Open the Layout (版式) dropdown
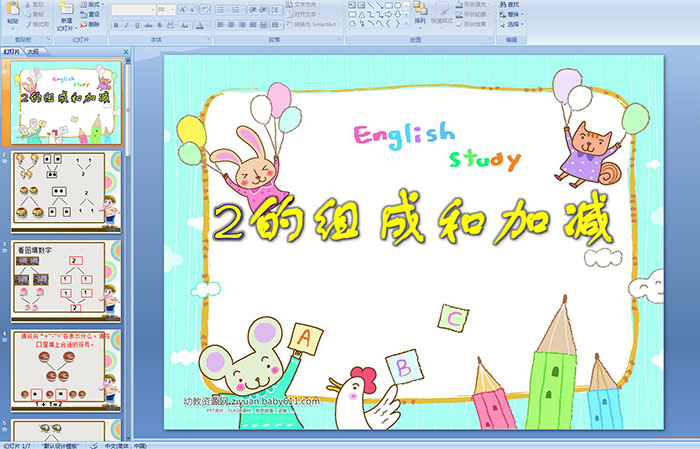 tap(92, 4)
